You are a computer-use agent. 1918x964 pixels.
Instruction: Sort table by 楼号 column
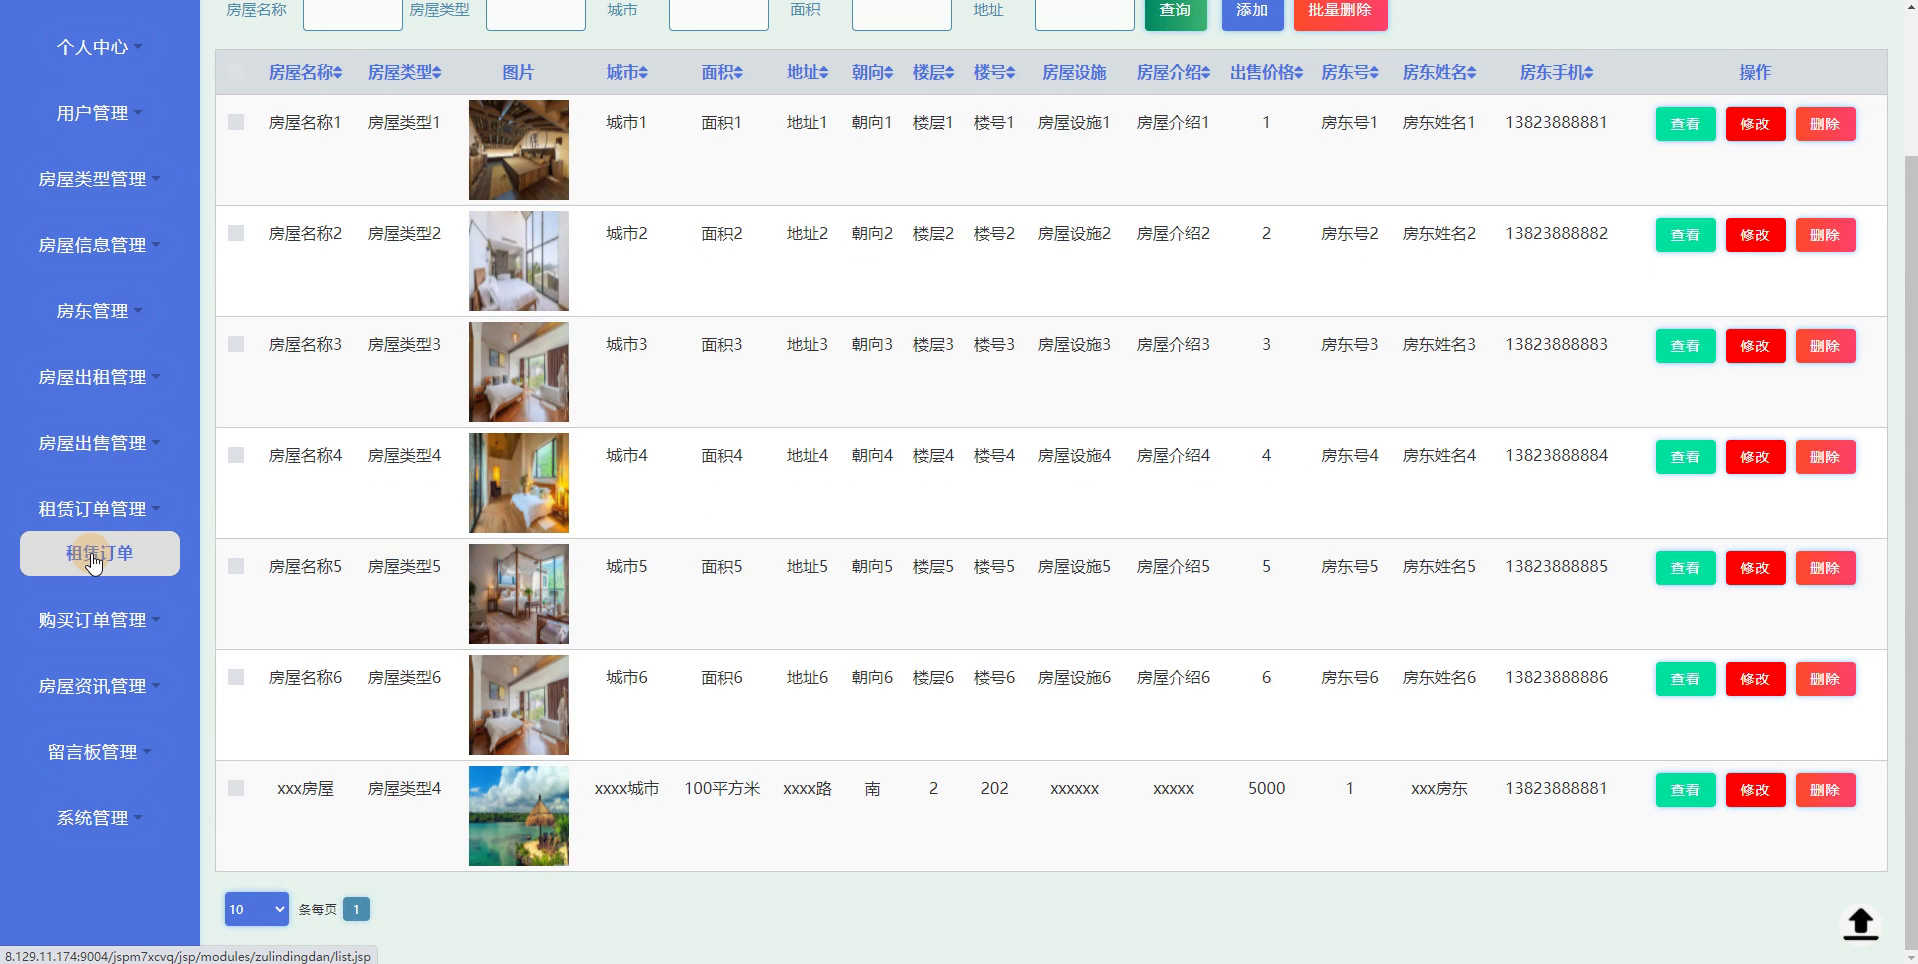point(994,72)
